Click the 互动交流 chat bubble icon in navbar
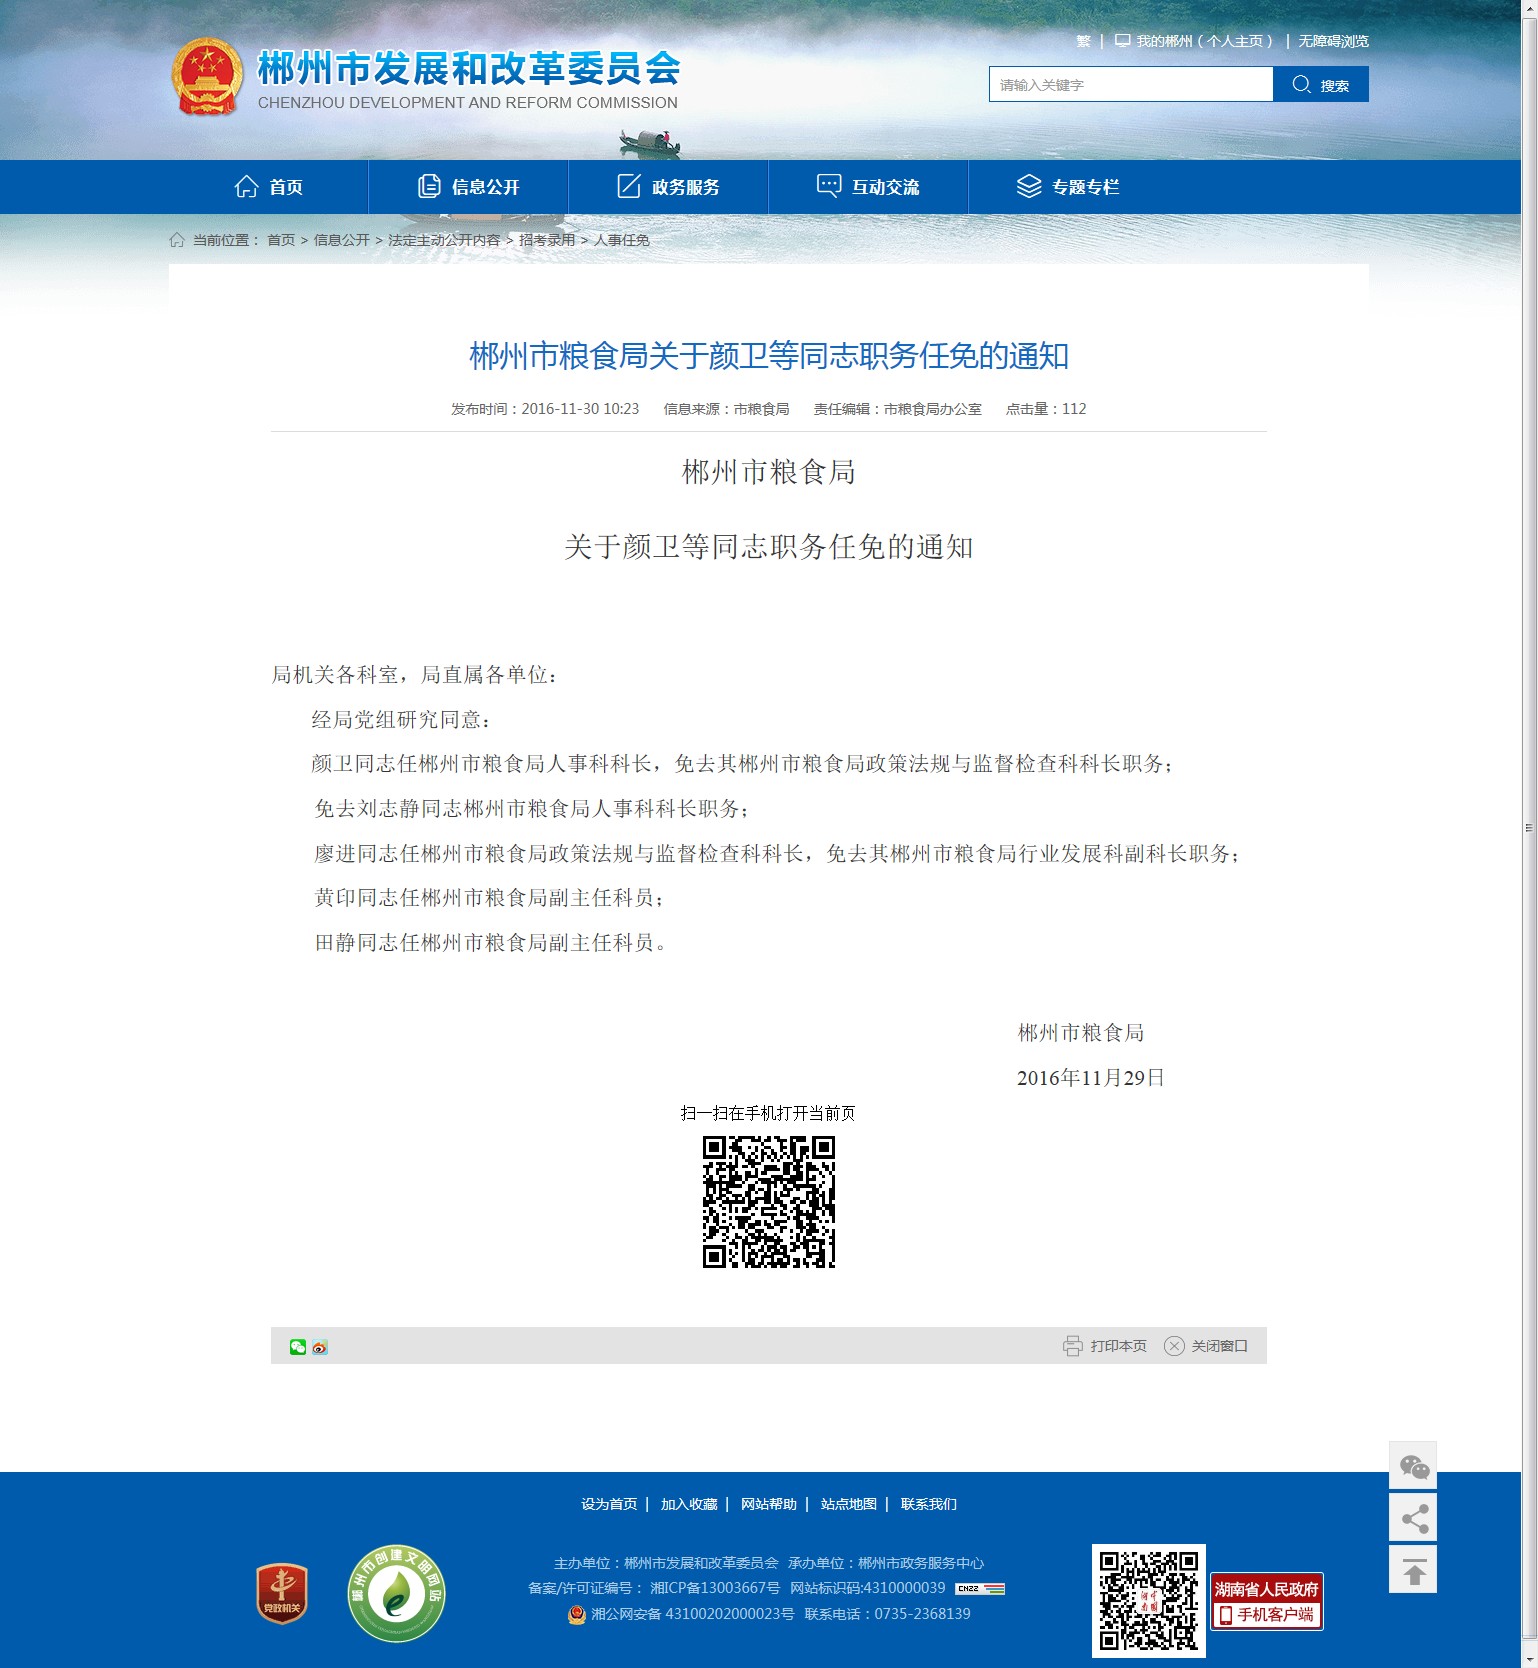The width and height of the screenshot is (1538, 1668). click(829, 186)
